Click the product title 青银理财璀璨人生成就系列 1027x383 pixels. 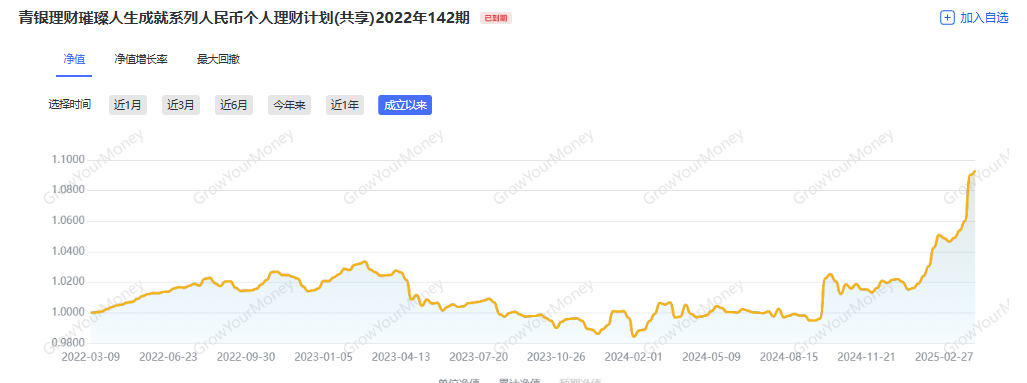tap(244, 18)
